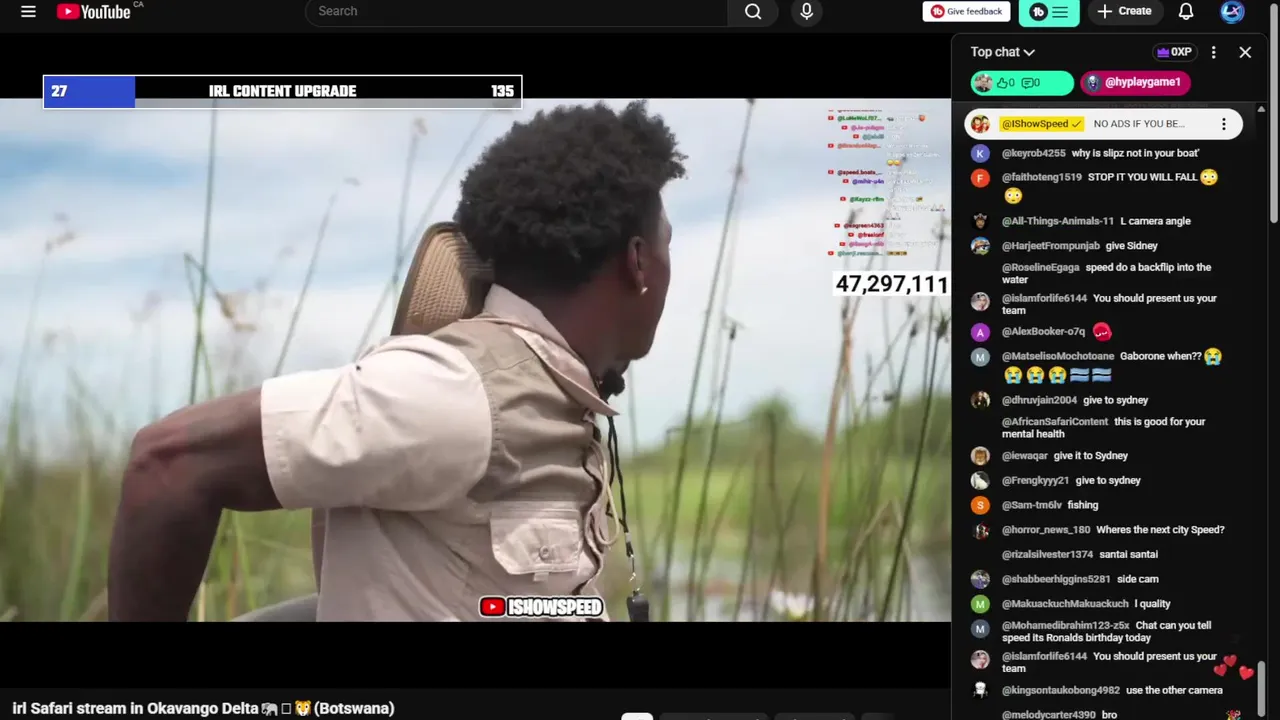Click the IShowSpeed avatar in pinned message
Image resolution: width=1280 pixels, height=720 pixels.
(980, 124)
